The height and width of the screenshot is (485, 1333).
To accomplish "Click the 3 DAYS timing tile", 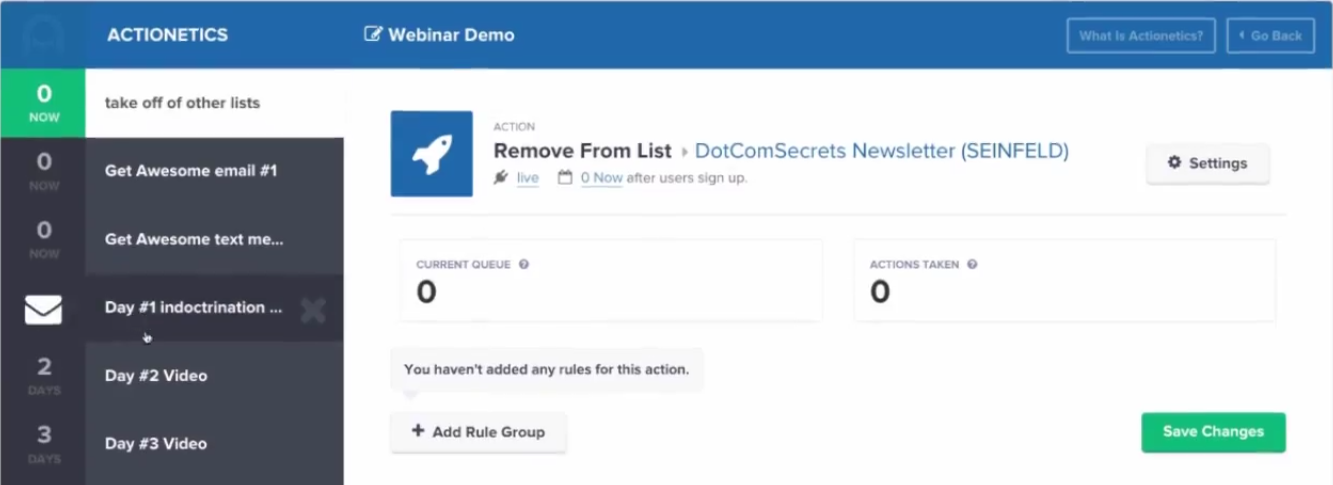I will click(43, 444).
